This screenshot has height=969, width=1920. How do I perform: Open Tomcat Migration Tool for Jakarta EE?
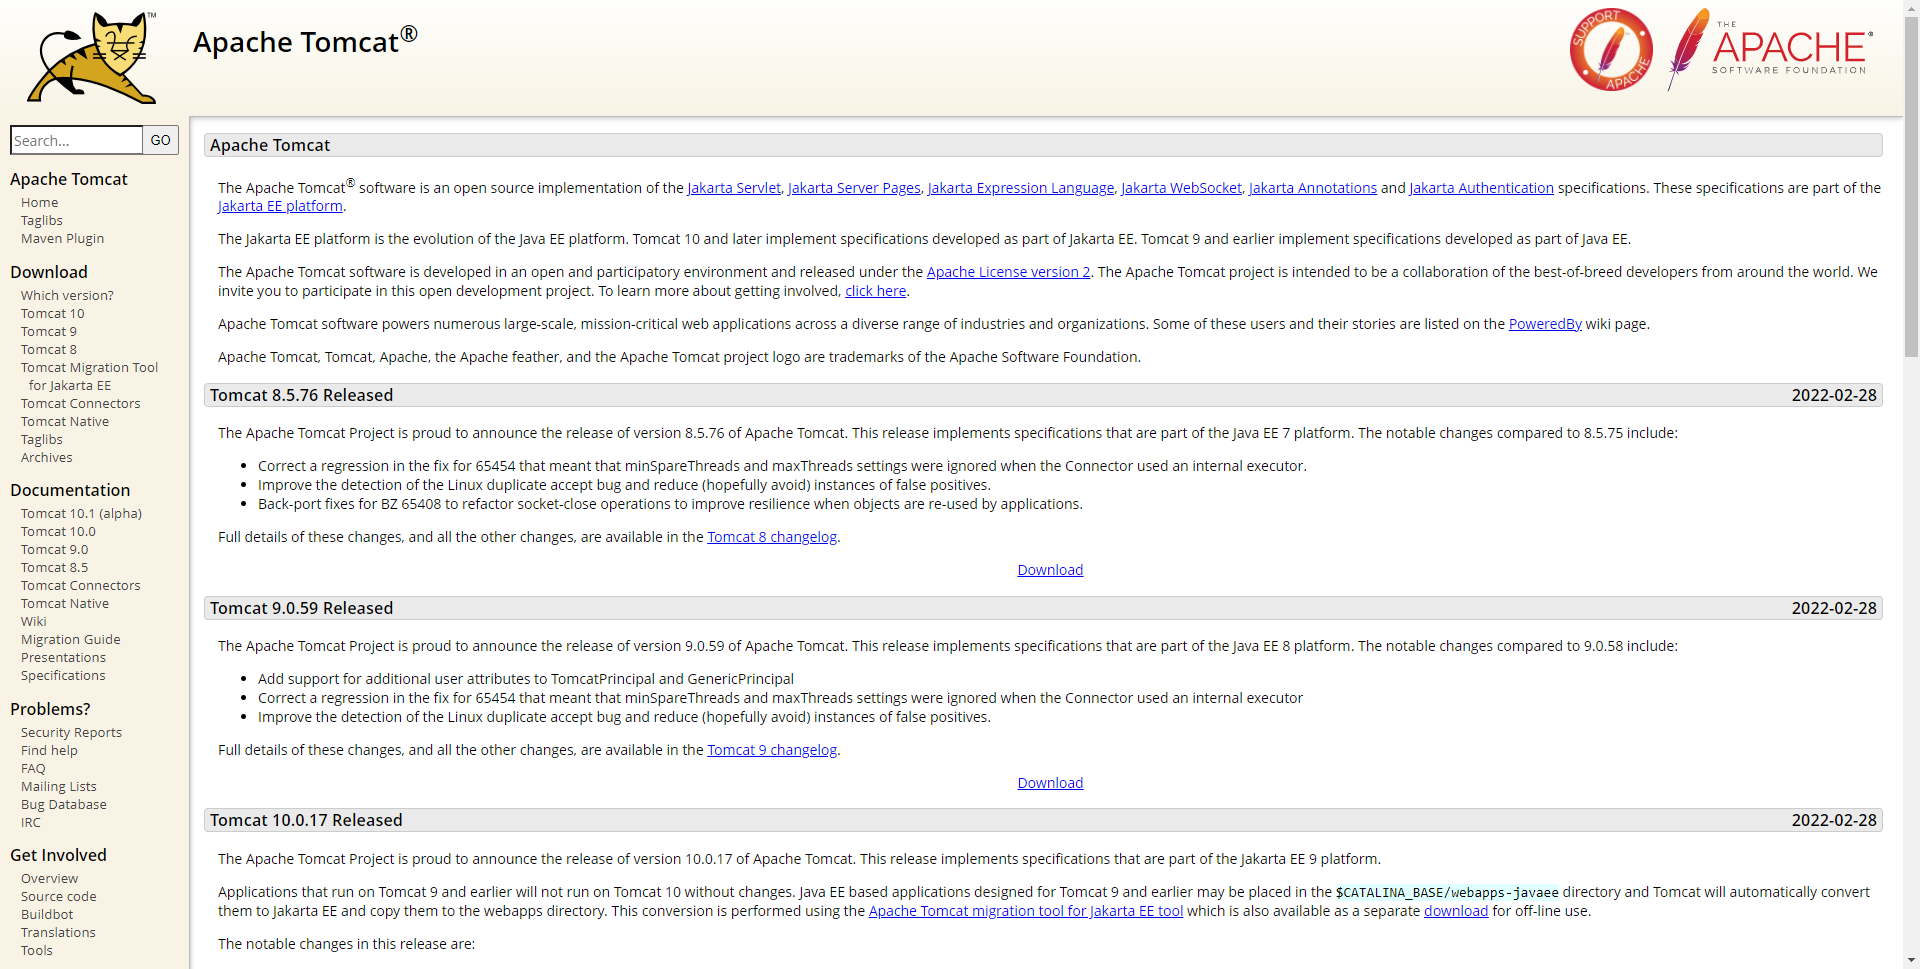(x=89, y=376)
